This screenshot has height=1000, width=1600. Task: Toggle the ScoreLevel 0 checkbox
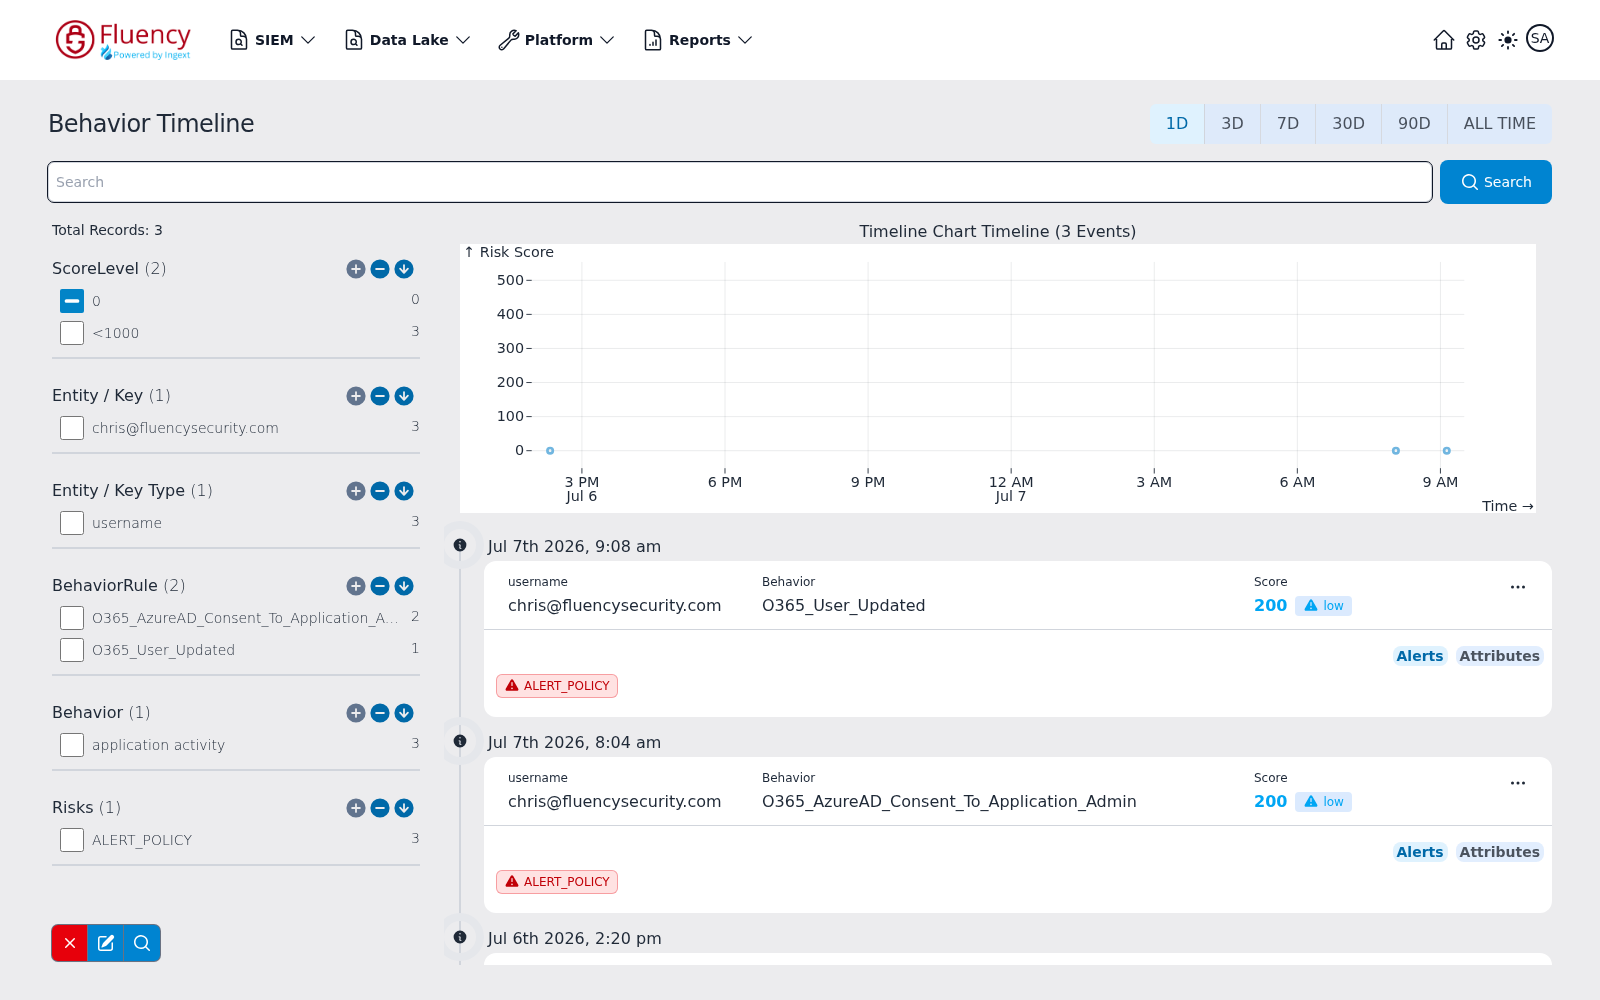pos(72,301)
